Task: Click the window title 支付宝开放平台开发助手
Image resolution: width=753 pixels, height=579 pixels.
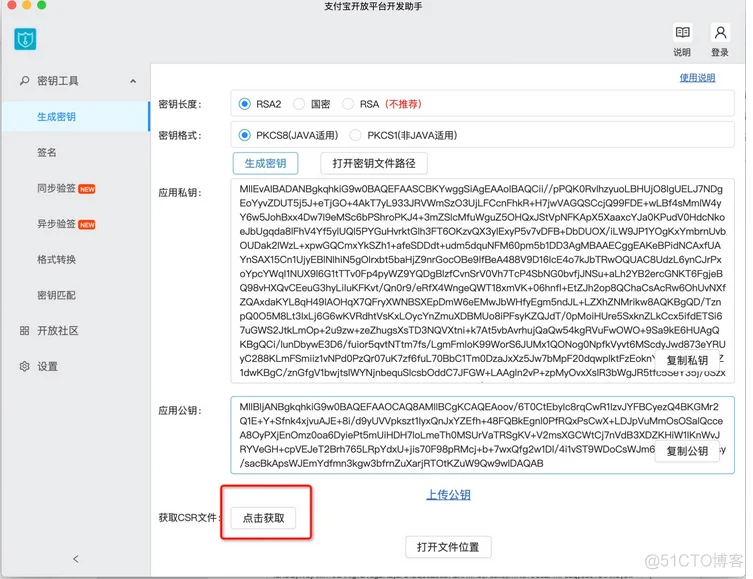Action: (373, 6)
